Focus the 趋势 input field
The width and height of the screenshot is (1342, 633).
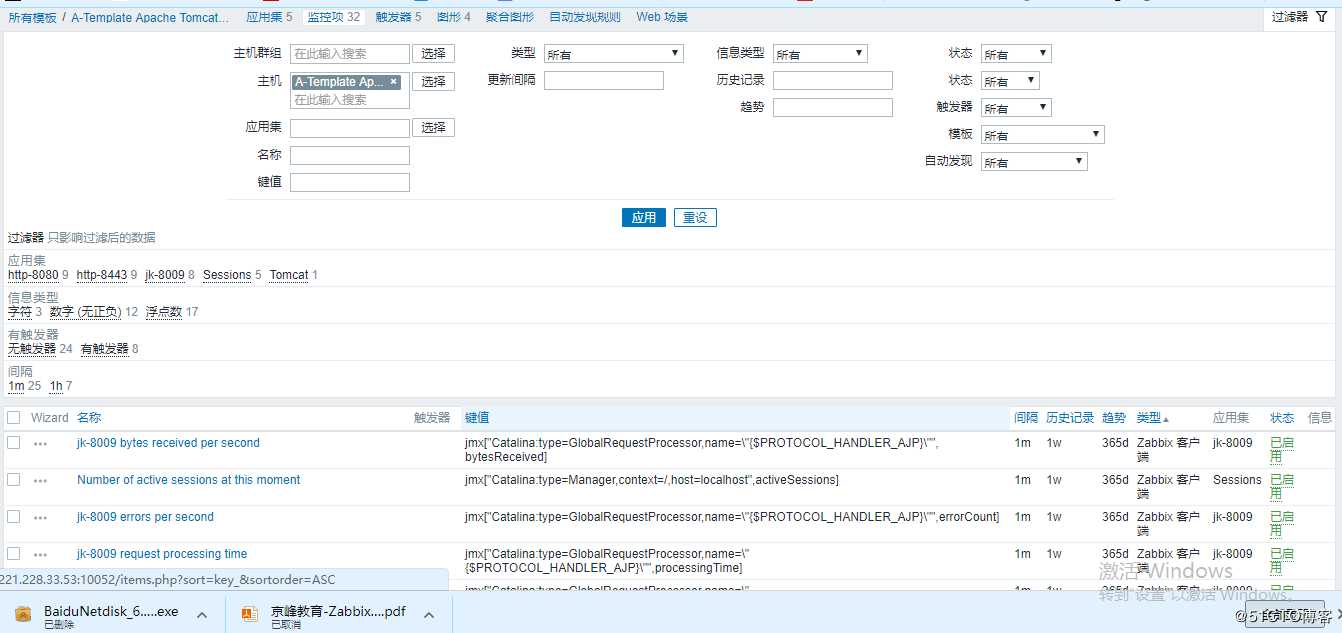[x=833, y=107]
